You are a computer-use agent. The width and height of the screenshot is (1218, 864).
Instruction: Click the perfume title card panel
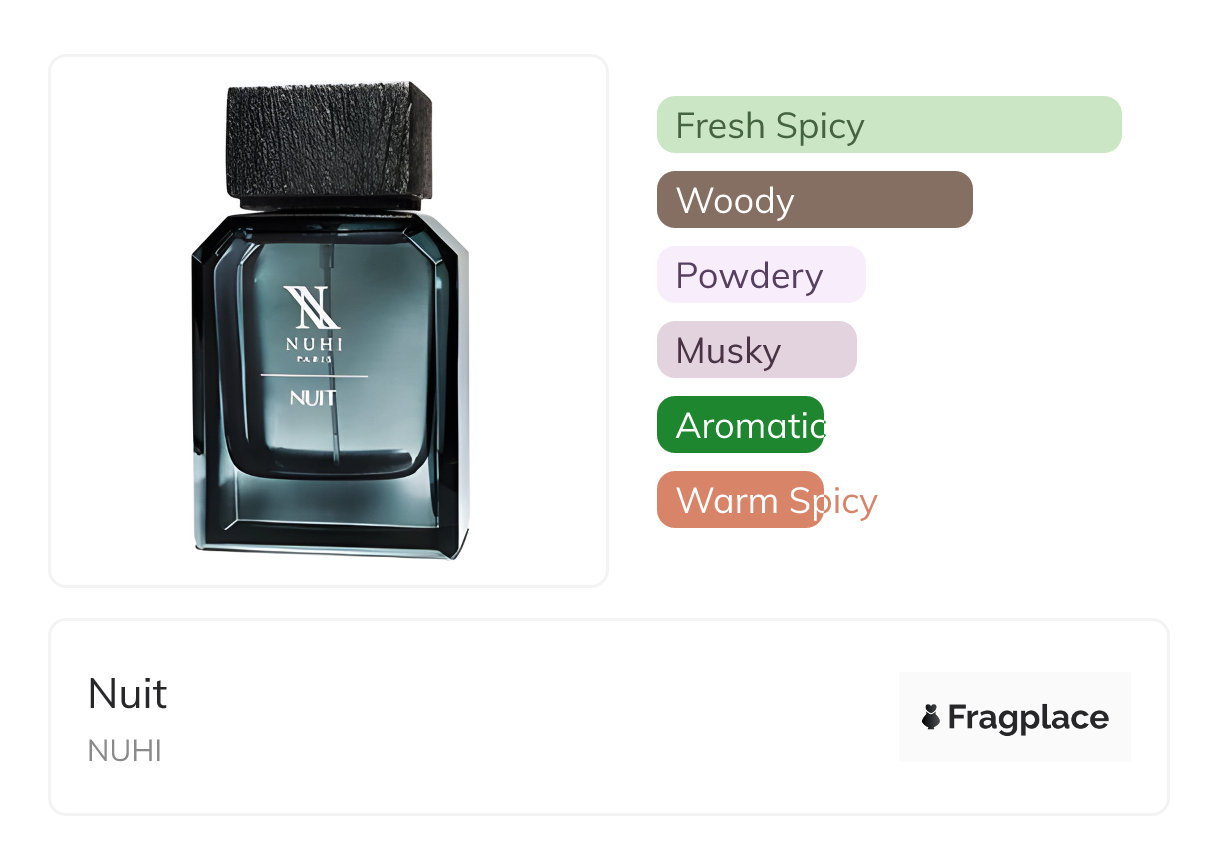[x=609, y=717]
